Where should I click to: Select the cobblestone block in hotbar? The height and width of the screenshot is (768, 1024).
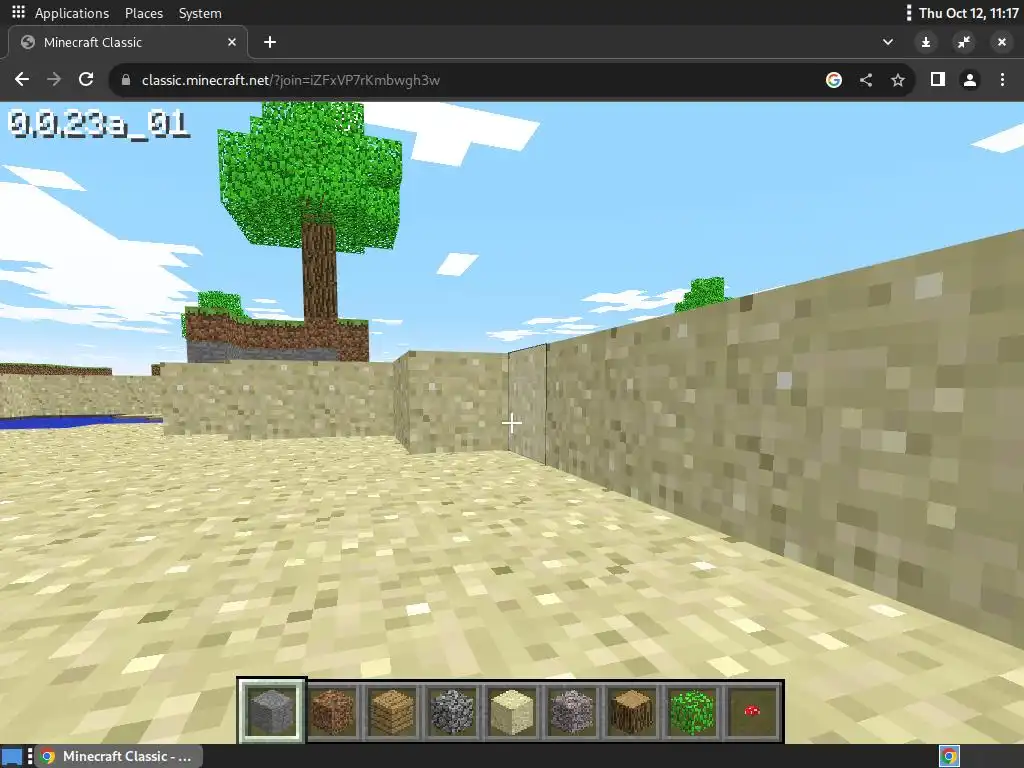click(x=452, y=711)
